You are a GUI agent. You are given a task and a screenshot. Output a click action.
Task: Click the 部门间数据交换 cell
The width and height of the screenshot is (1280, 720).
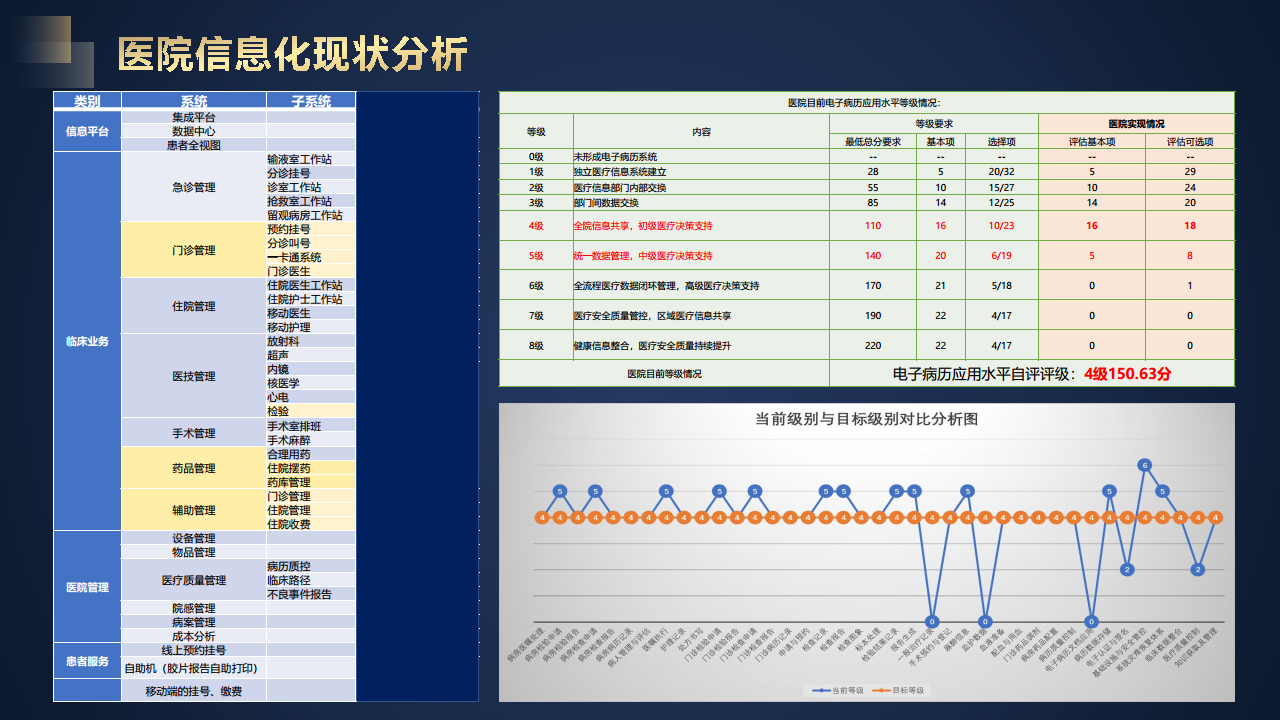(701, 202)
